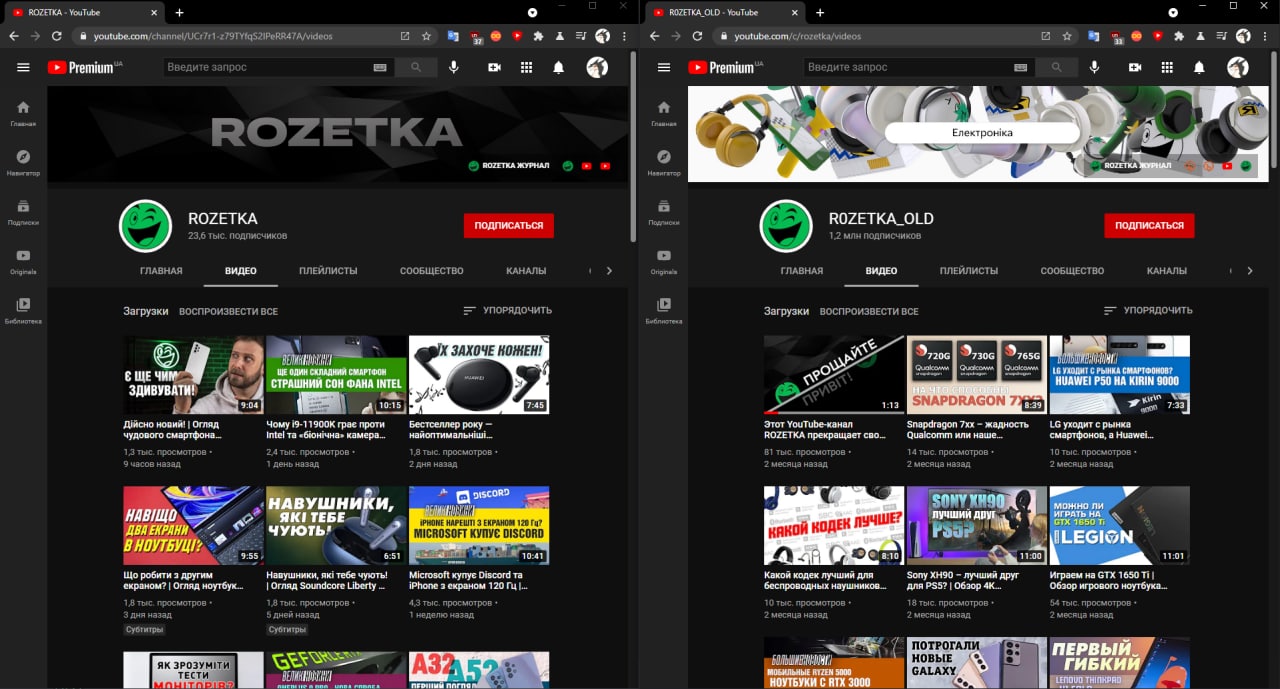Open new browser tab in ROZETKA window
Screen dimensions: 1280x689
[x=179, y=12]
